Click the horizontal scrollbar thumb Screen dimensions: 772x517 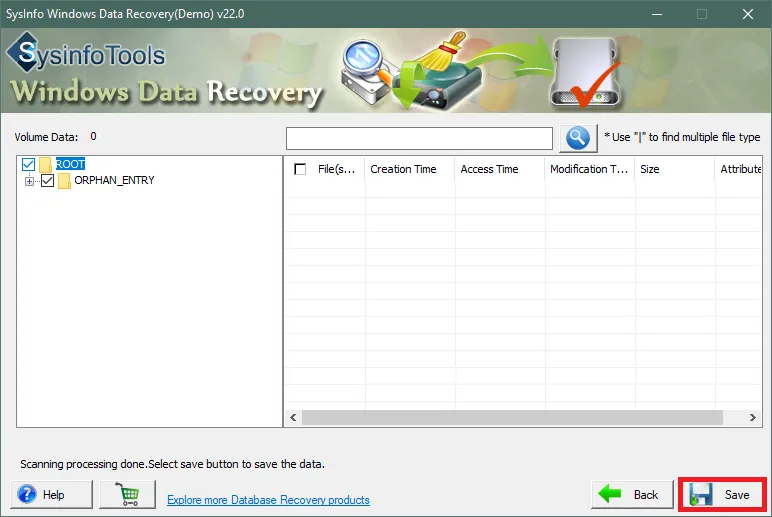512,418
